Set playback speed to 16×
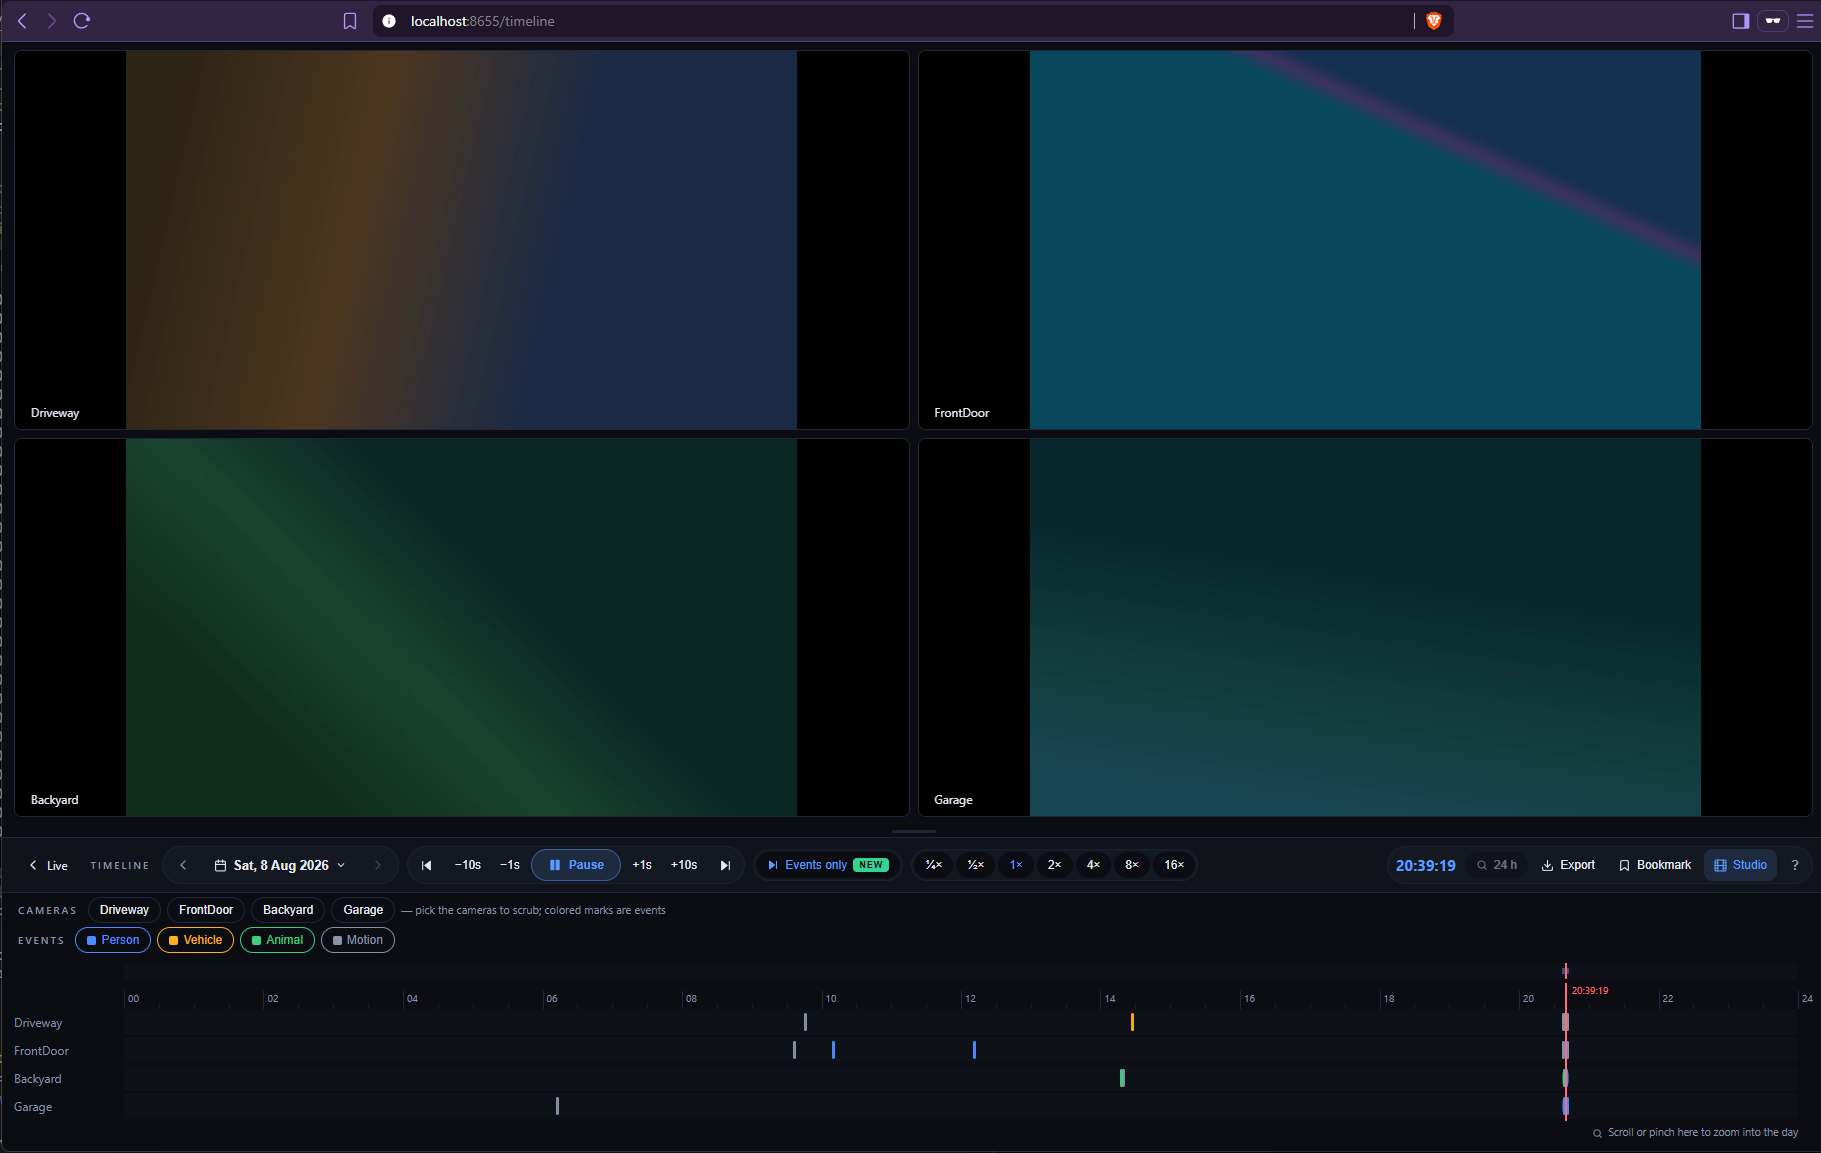 point(1174,865)
